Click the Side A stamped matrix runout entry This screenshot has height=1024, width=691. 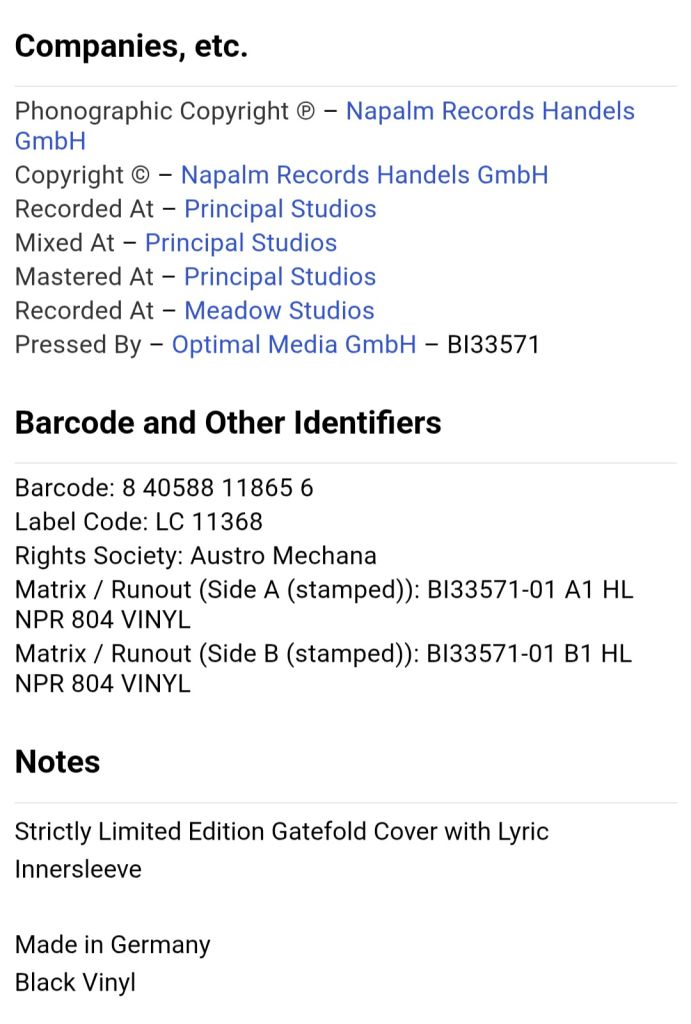point(324,605)
